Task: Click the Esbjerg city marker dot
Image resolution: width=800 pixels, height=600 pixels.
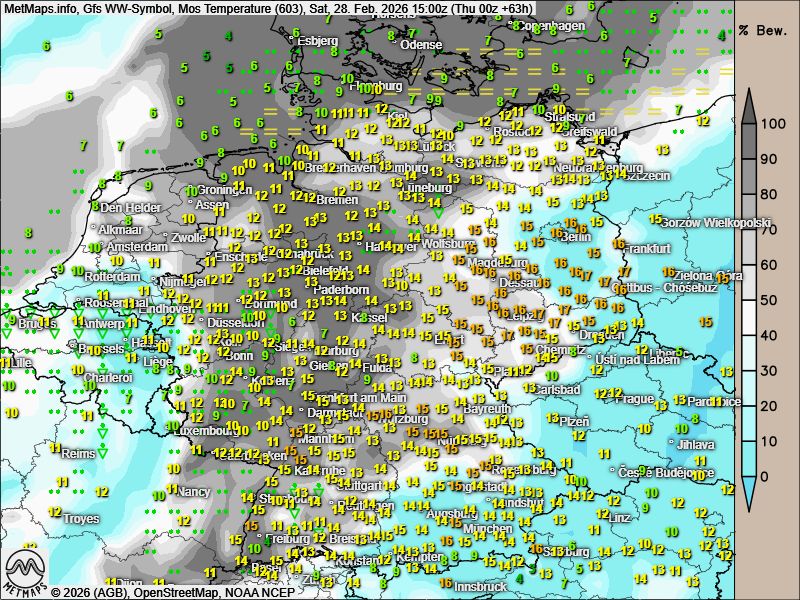Action: [x=292, y=40]
